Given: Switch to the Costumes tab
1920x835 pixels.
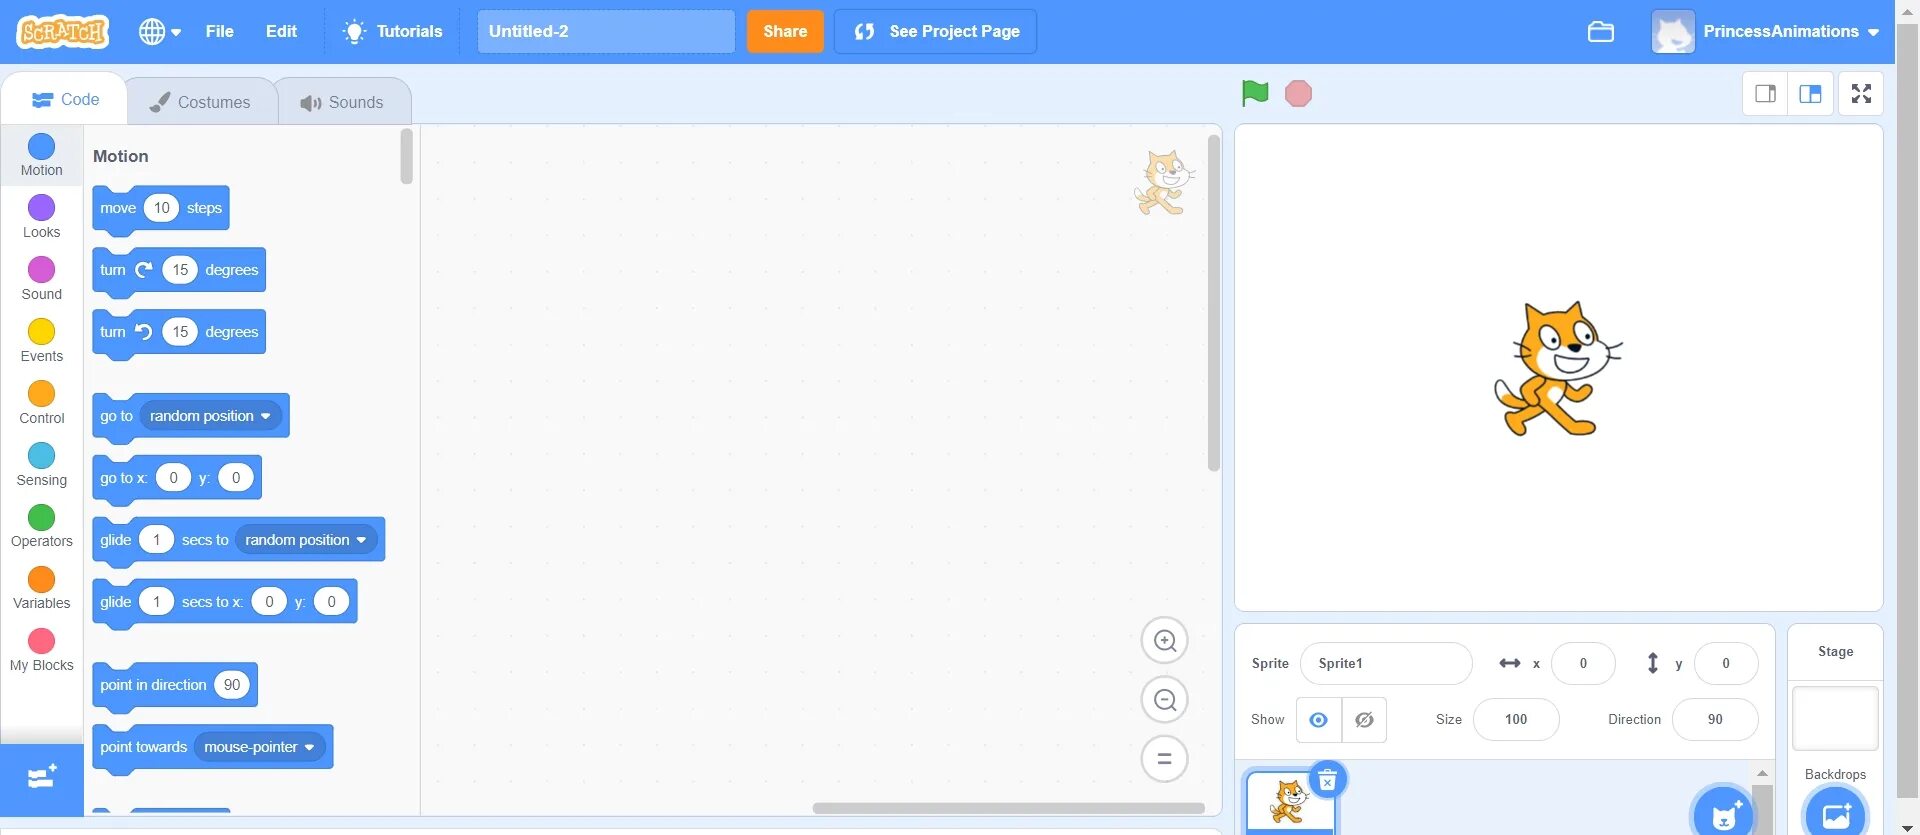Looking at the screenshot, I should point(201,102).
